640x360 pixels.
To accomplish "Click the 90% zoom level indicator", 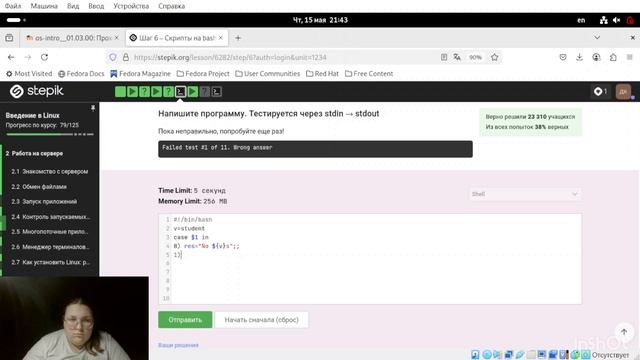I will (x=475, y=57).
